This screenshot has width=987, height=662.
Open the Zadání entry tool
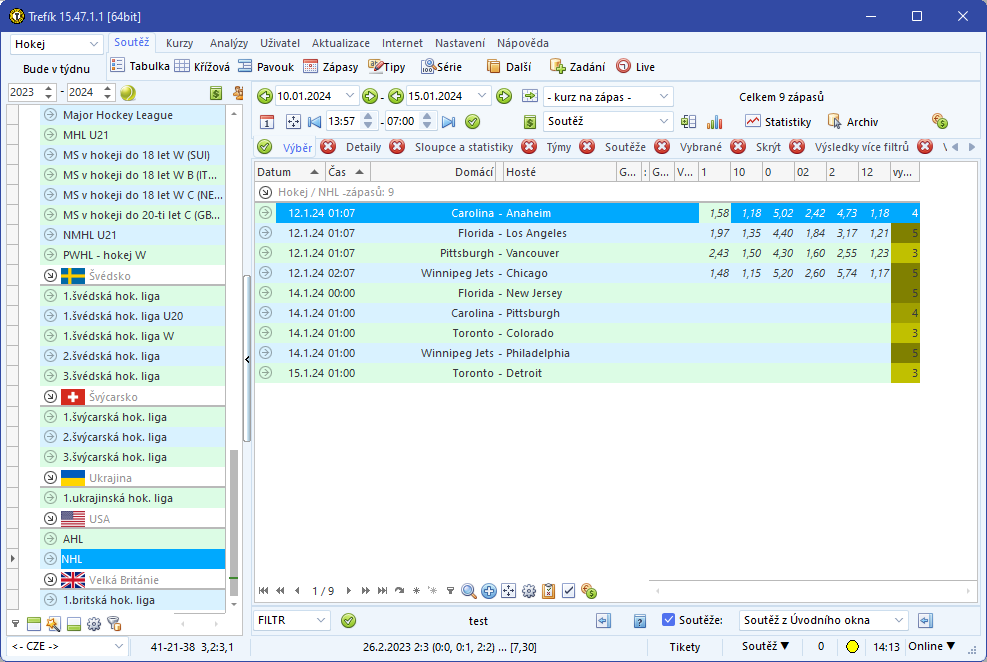[577, 66]
